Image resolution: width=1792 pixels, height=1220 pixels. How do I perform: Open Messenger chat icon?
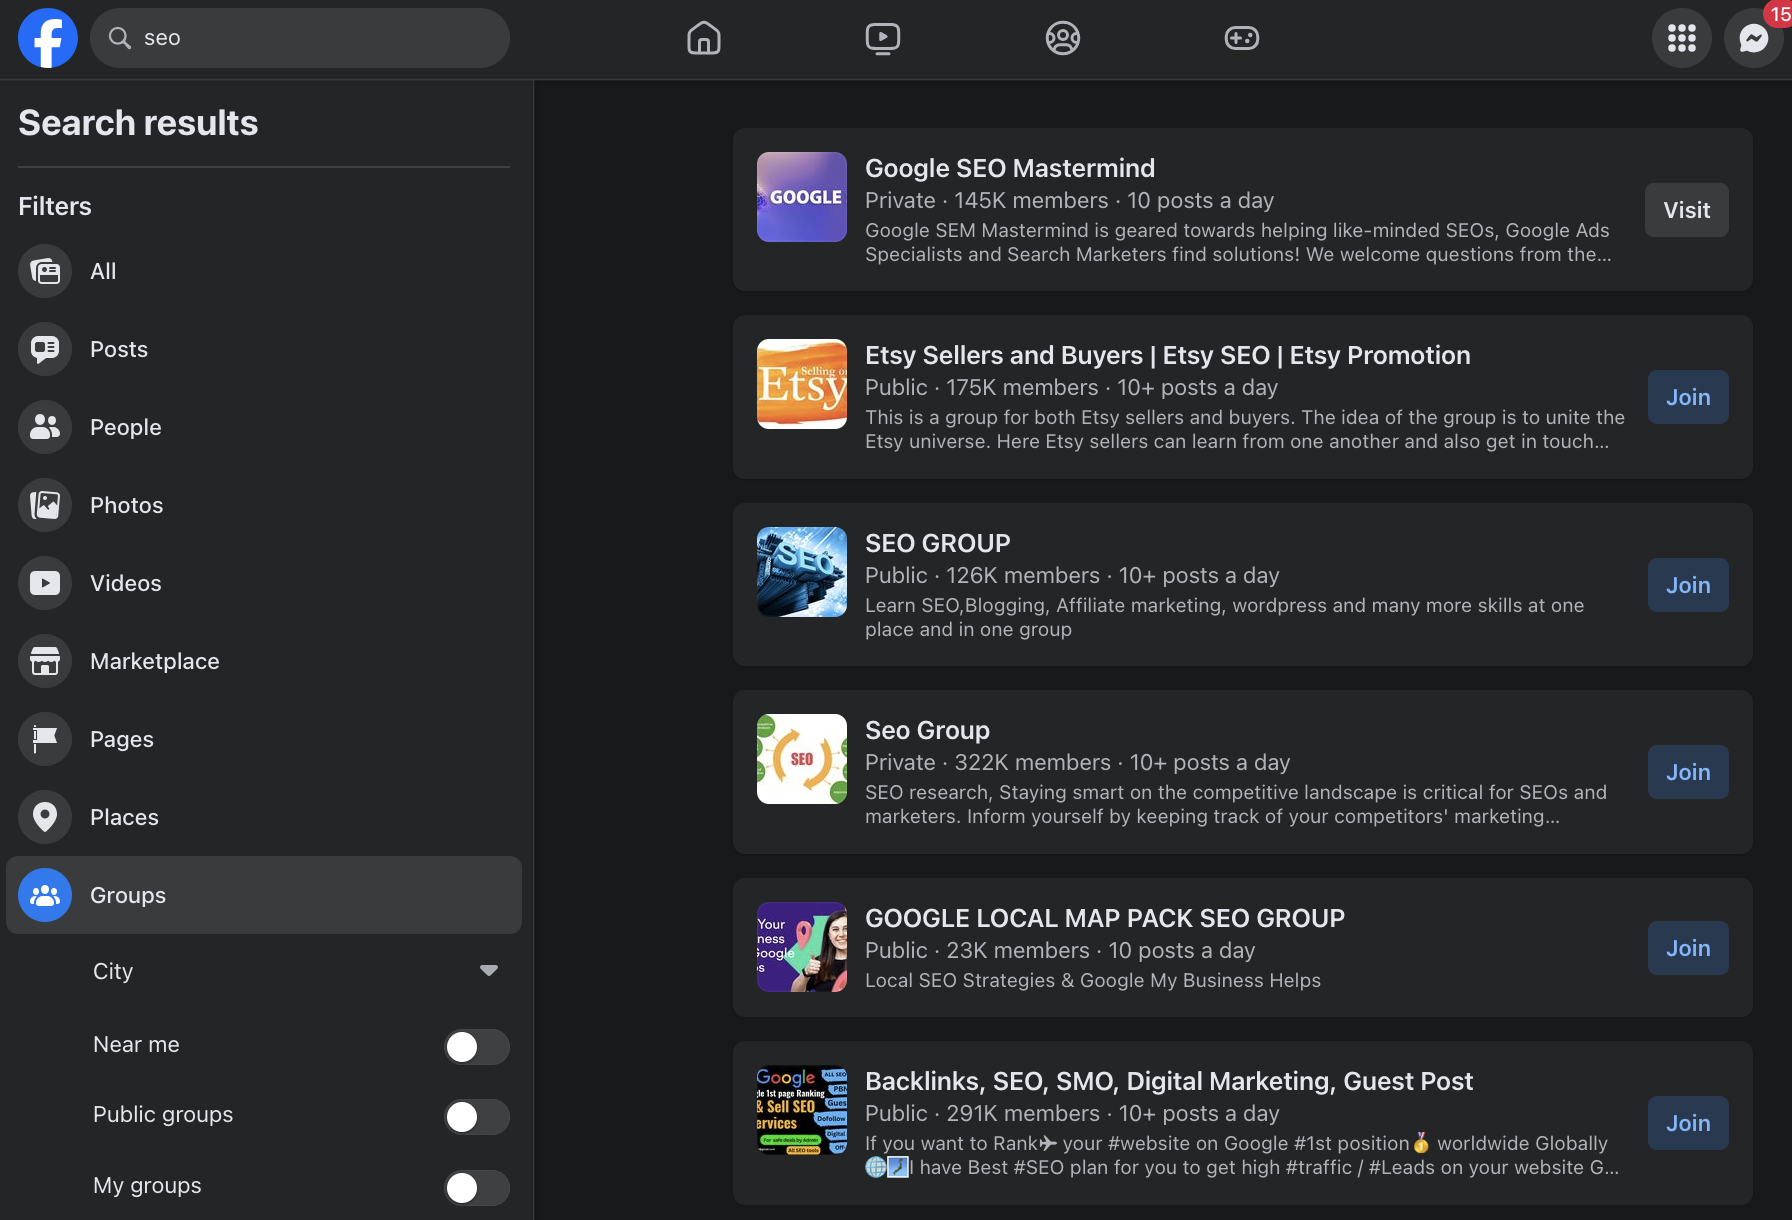(1753, 38)
